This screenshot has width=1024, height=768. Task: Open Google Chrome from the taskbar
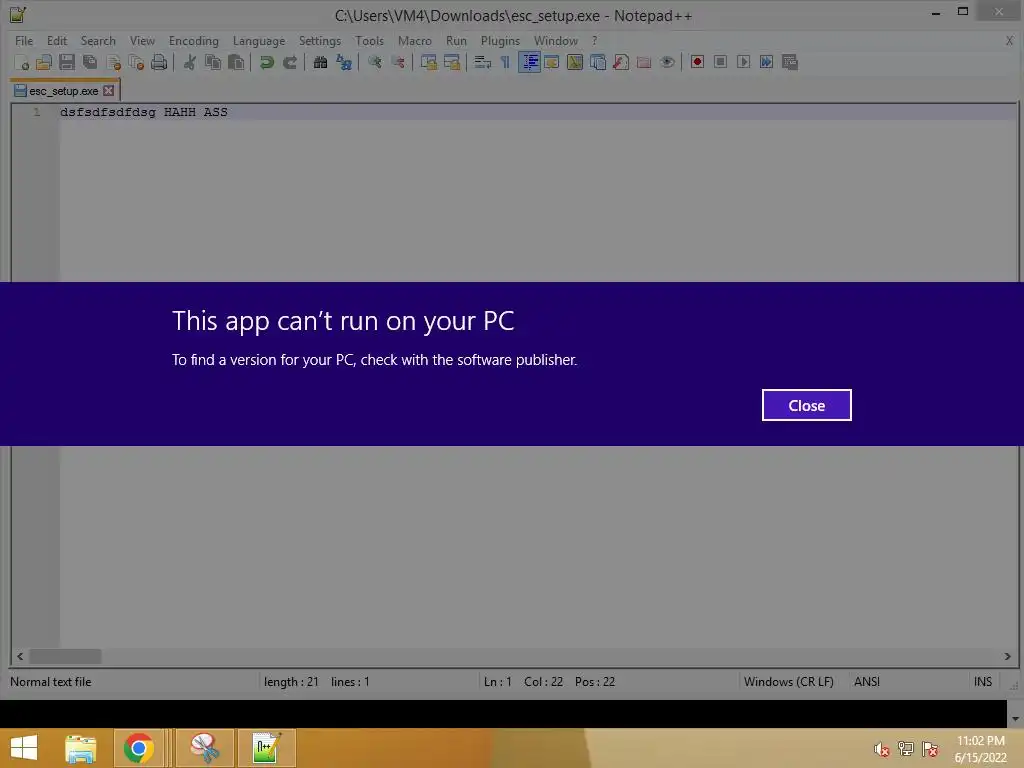(x=138, y=748)
